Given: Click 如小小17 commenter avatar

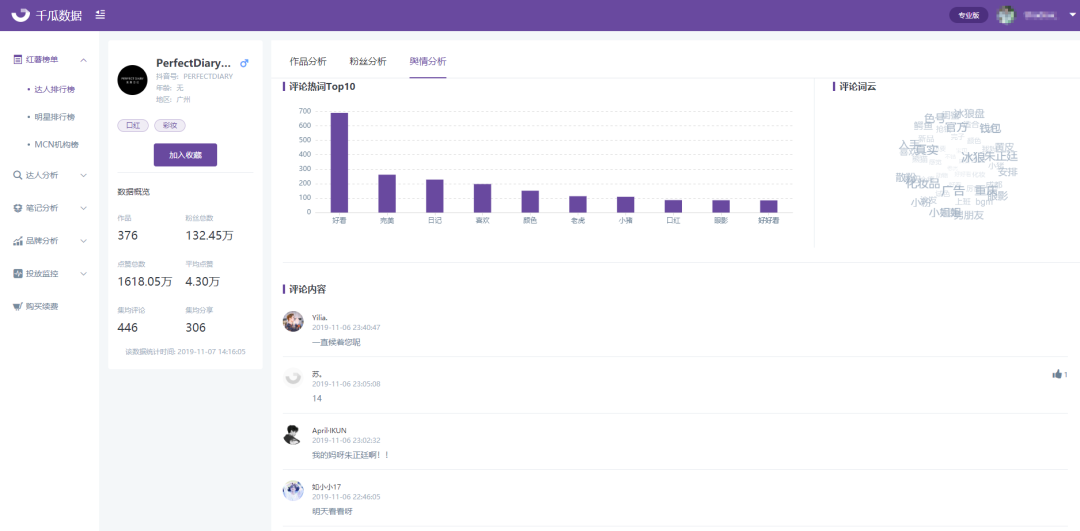Looking at the screenshot, I should tap(293, 490).
